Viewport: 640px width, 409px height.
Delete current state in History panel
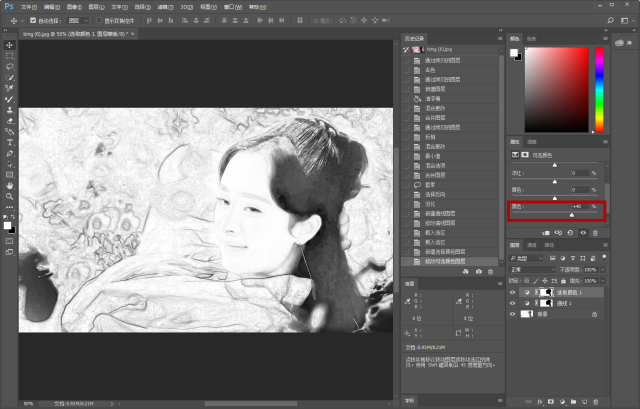coord(491,271)
